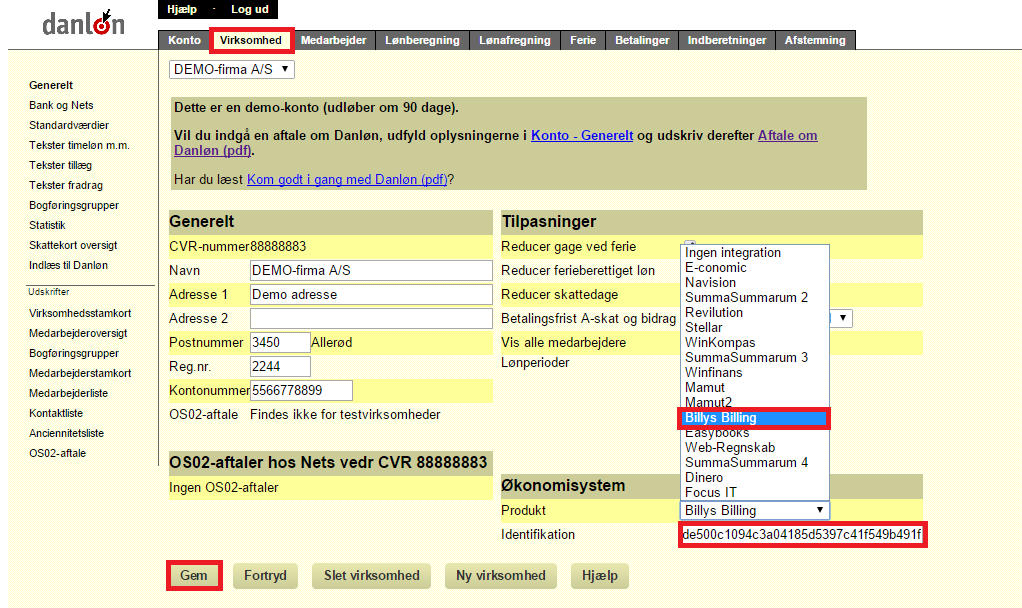This screenshot has height=608, width=1022.
Task: Focus the Identifikation input field
Action: [x=802, y=534]
